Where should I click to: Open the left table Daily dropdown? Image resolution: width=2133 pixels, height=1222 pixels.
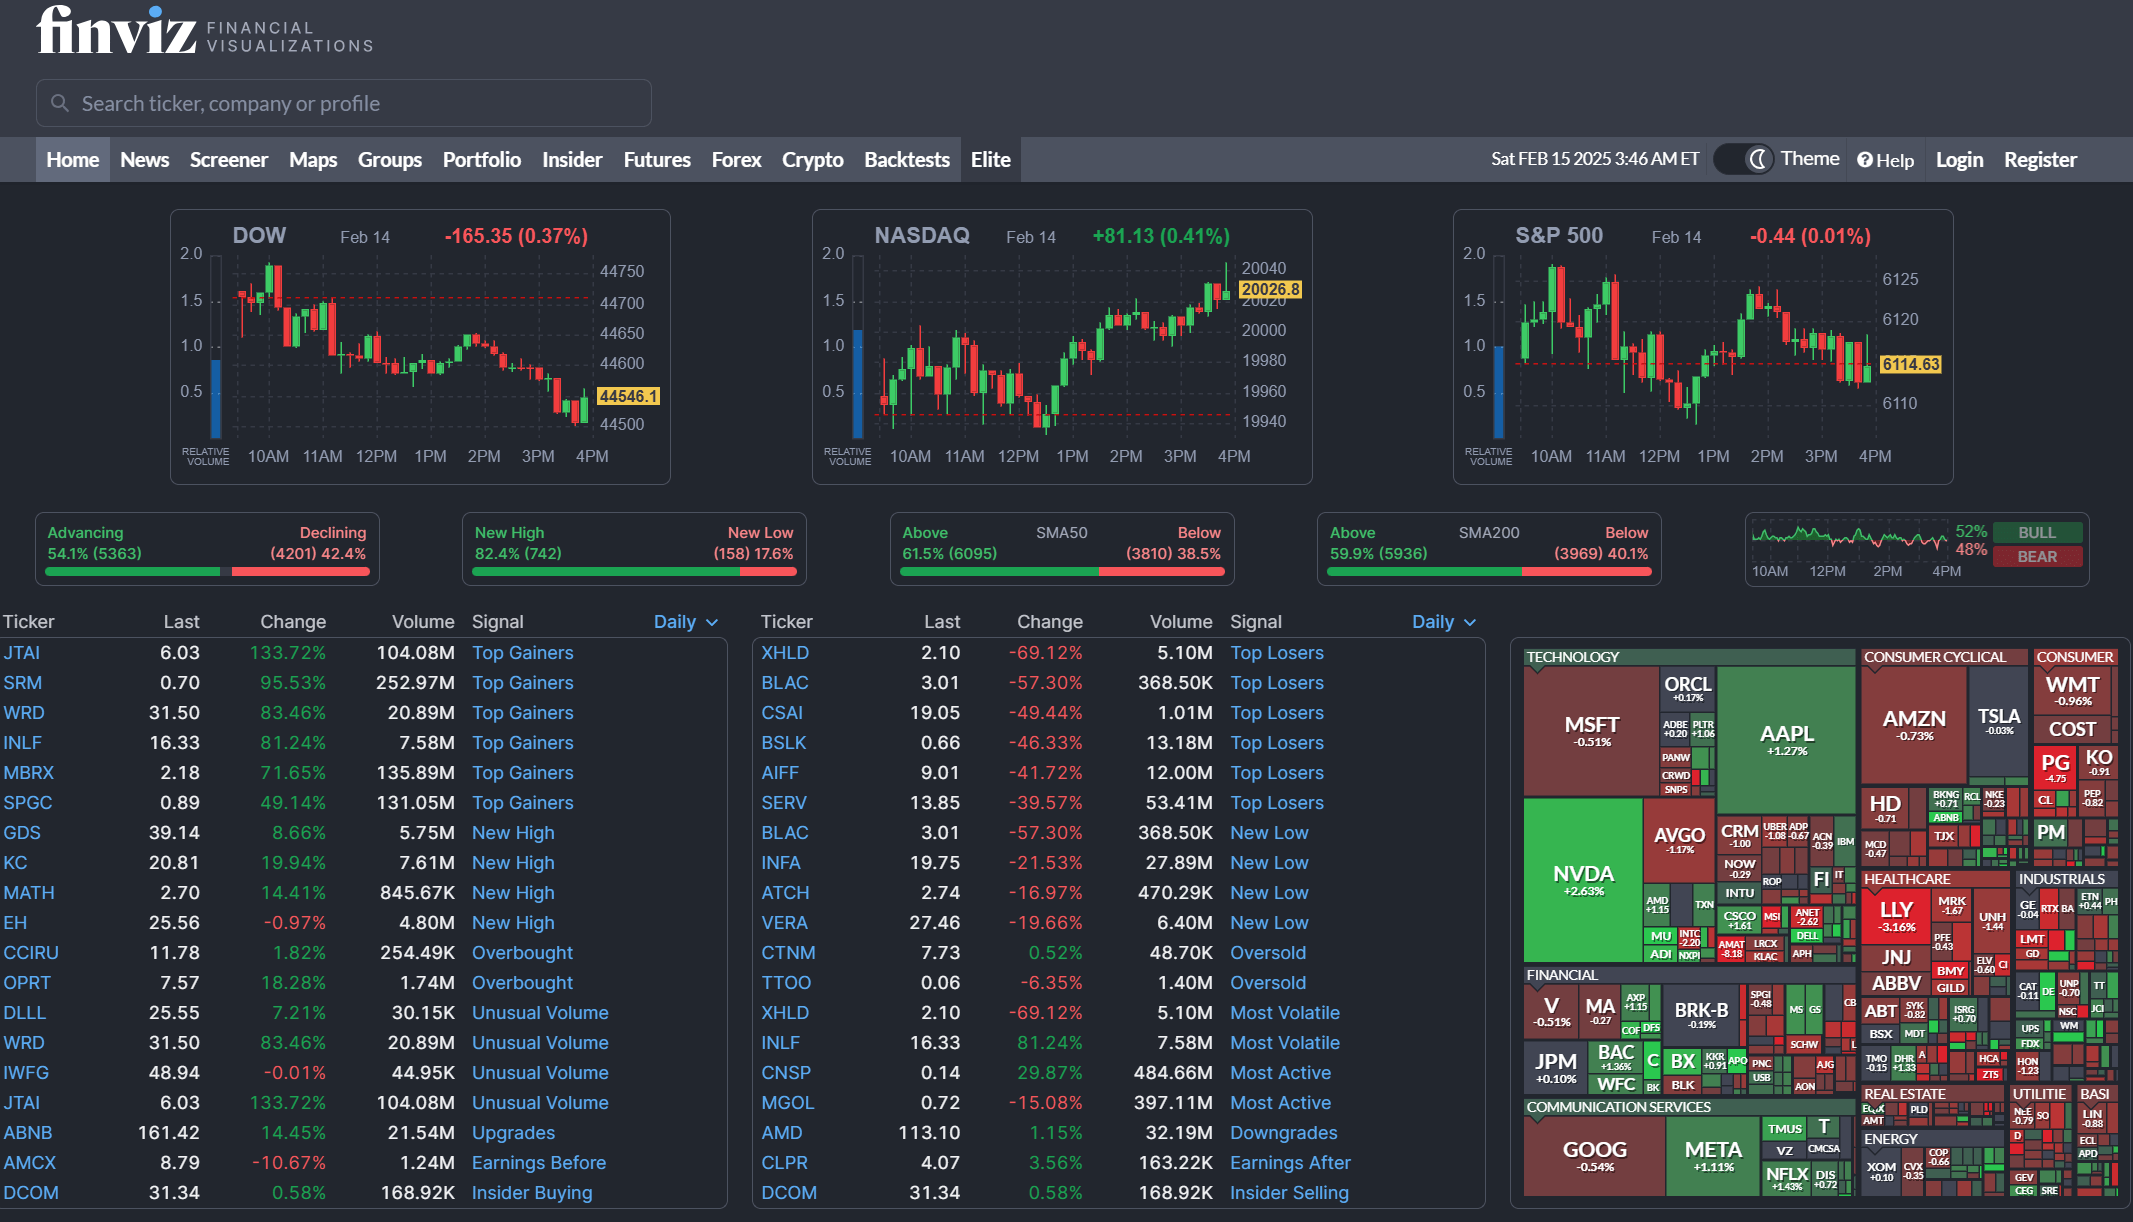686,622
